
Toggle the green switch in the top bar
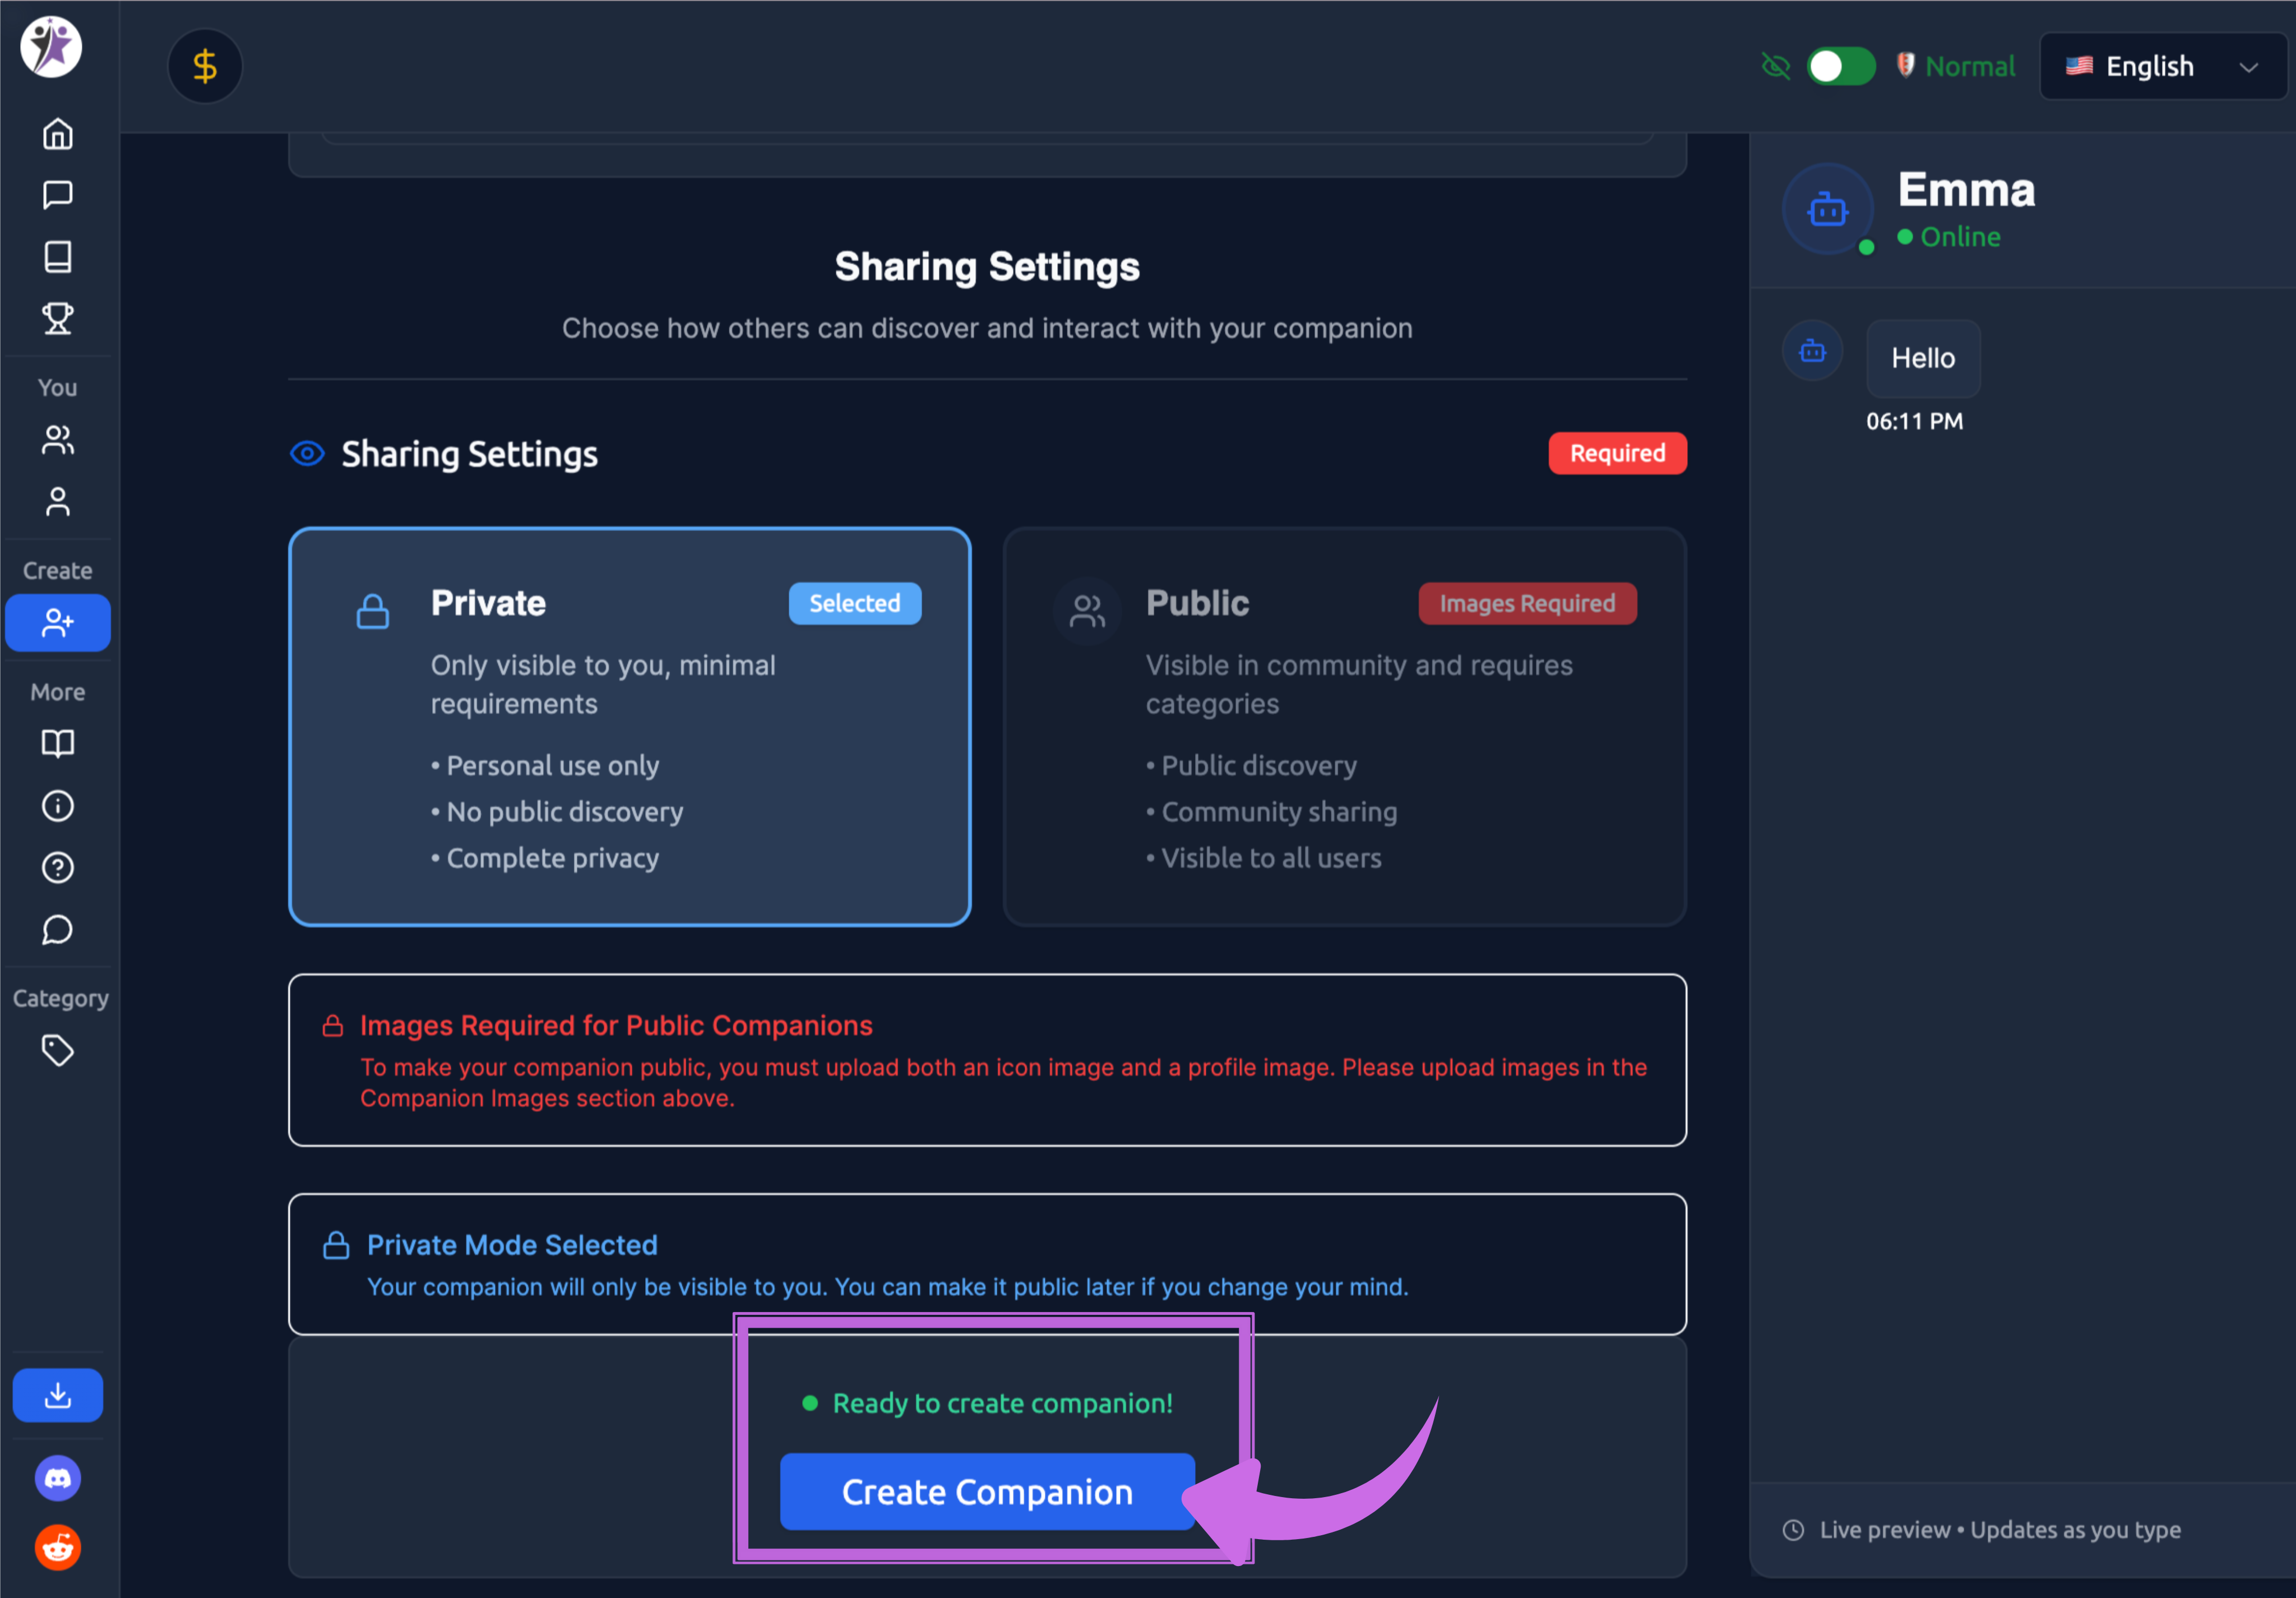coord(1841,66)
